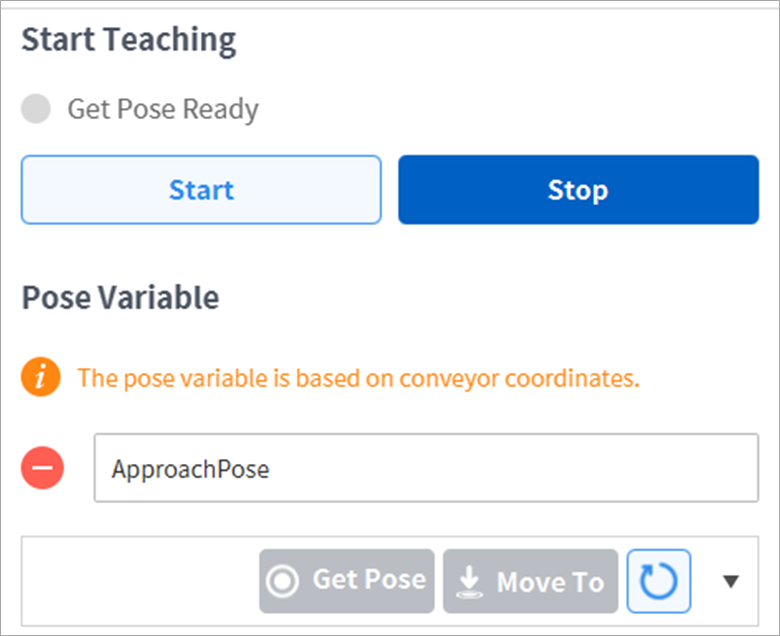Viewport: 780px width, 636px height.
Task: Click the conveyor coordinates warning text
Action: 358,378
